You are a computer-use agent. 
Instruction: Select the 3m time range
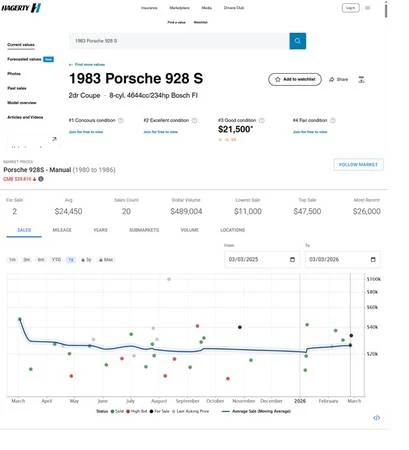tap(27, 260)
